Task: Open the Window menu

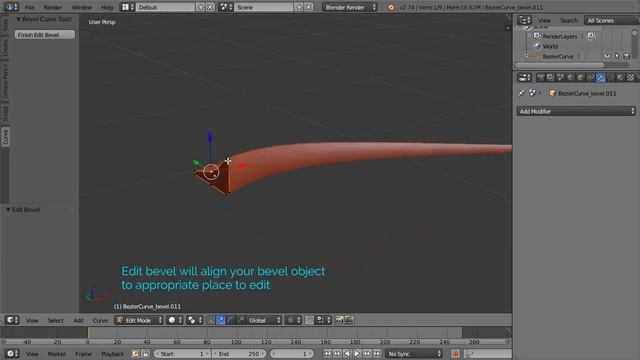Action: pyautogui.click(x=82, y=7)
